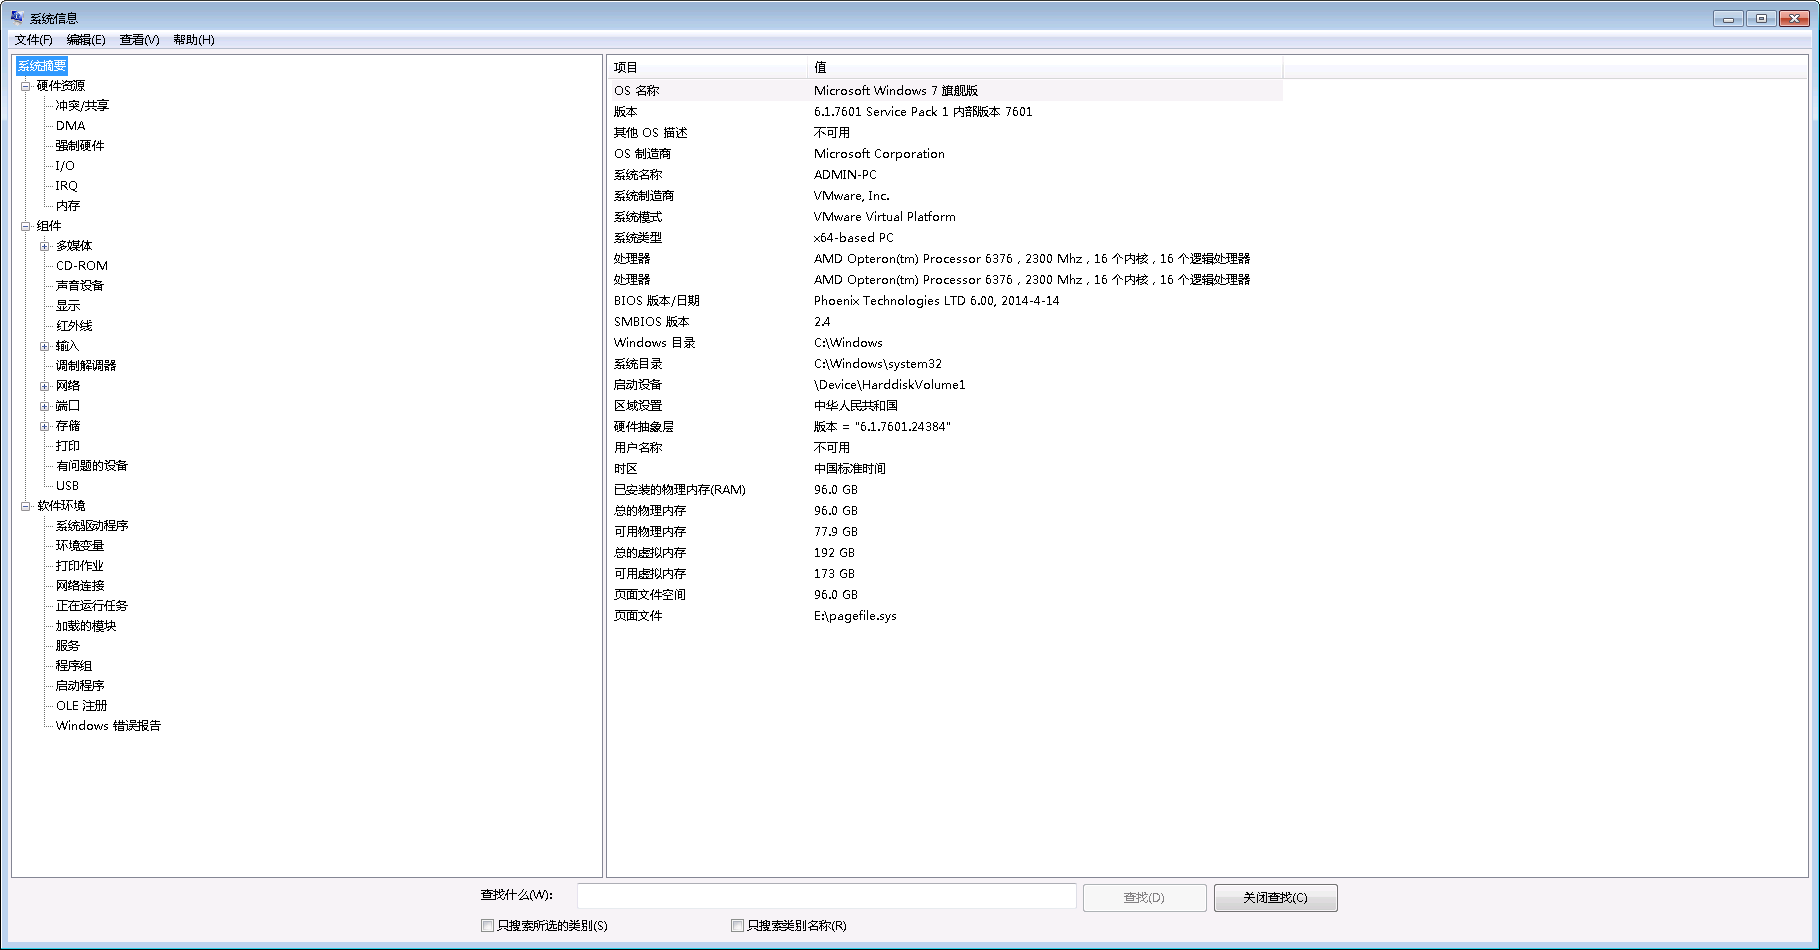
Task: Select 加载的模块 tree item
Action: [86, 626]
